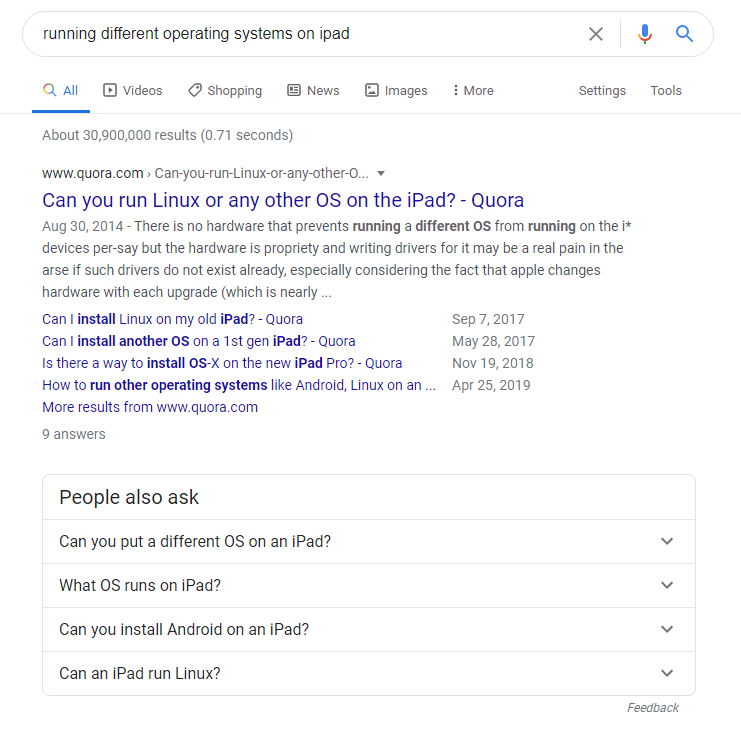741x736 pixels.
Task: Click the blue magnifying glass search icon
Action: (684, 34)
